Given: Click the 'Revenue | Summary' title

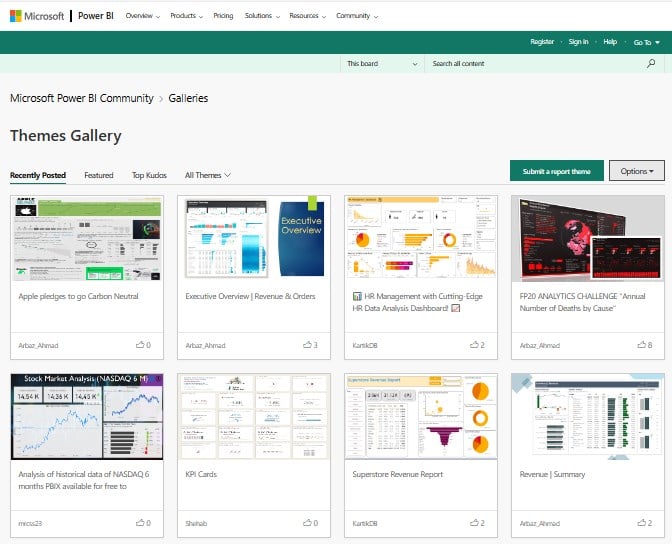Looking at the screenshot, I should click(x=552, y=474).
